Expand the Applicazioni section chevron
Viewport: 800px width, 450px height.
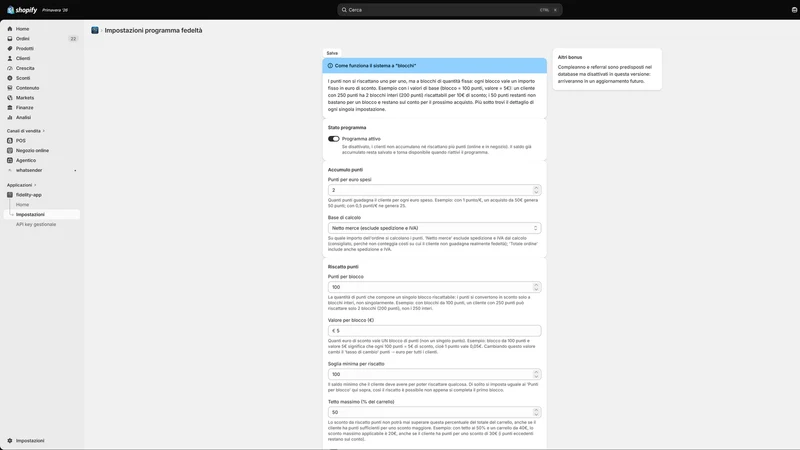(35, 185)
